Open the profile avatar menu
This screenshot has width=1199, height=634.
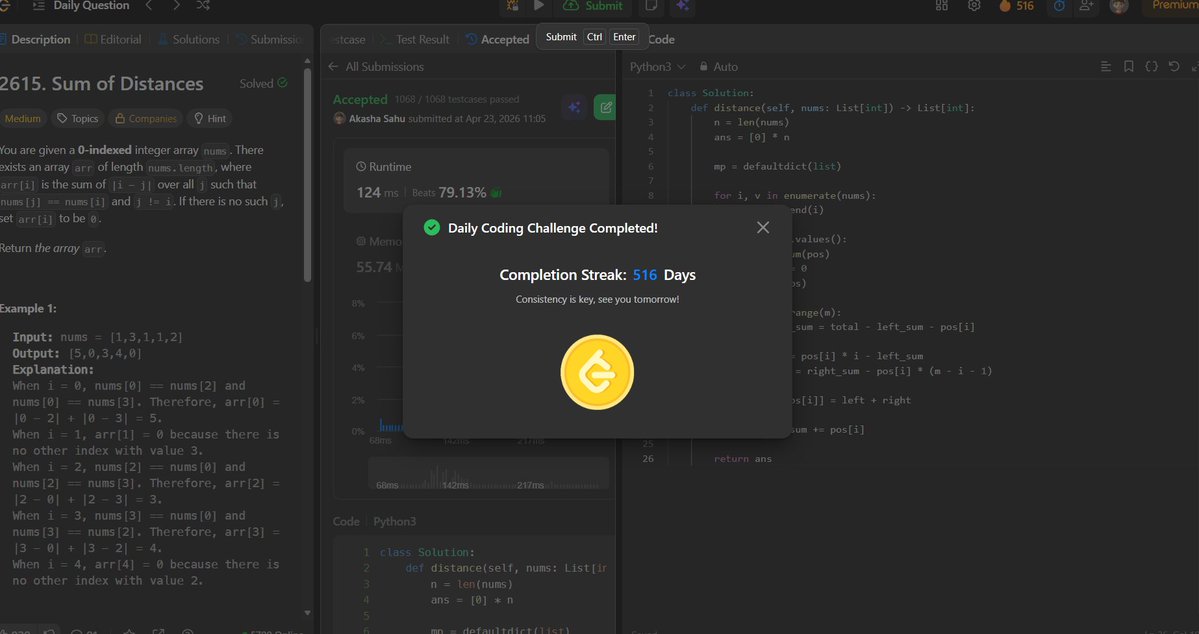point(1119,6)
